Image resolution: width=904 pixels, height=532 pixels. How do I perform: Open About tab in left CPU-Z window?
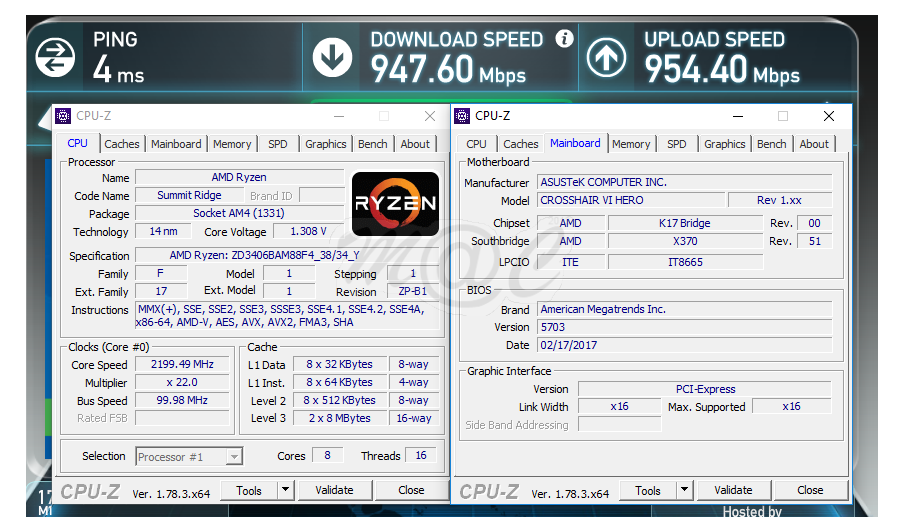point(415,144)
